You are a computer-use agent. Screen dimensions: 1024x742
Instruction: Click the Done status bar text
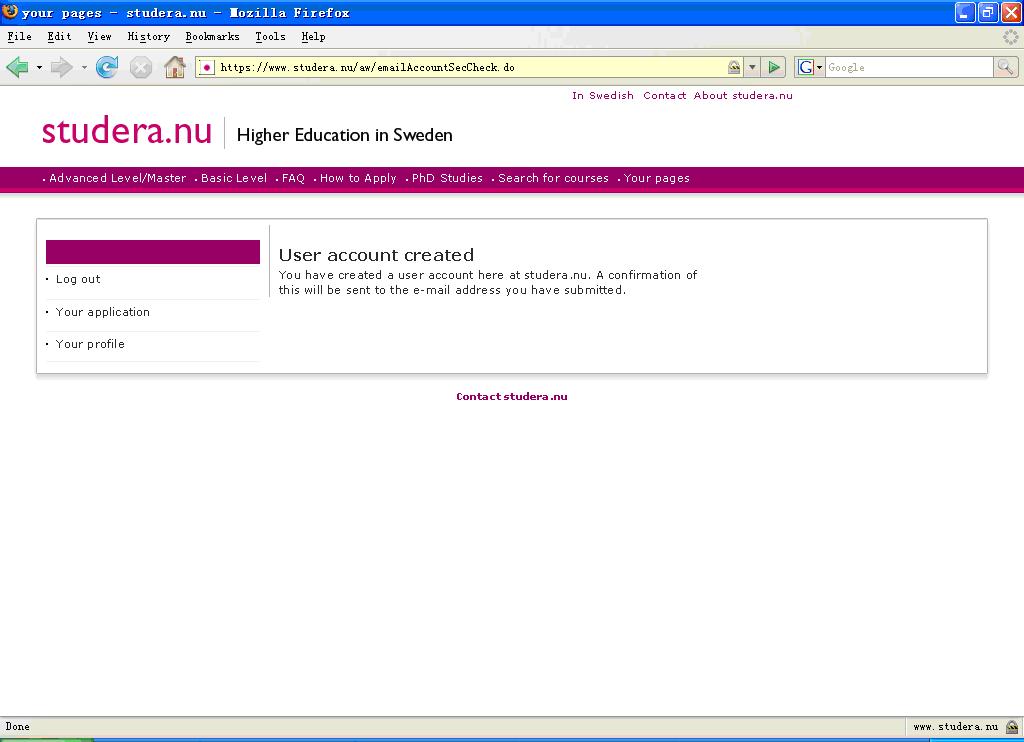pos(18,726)
